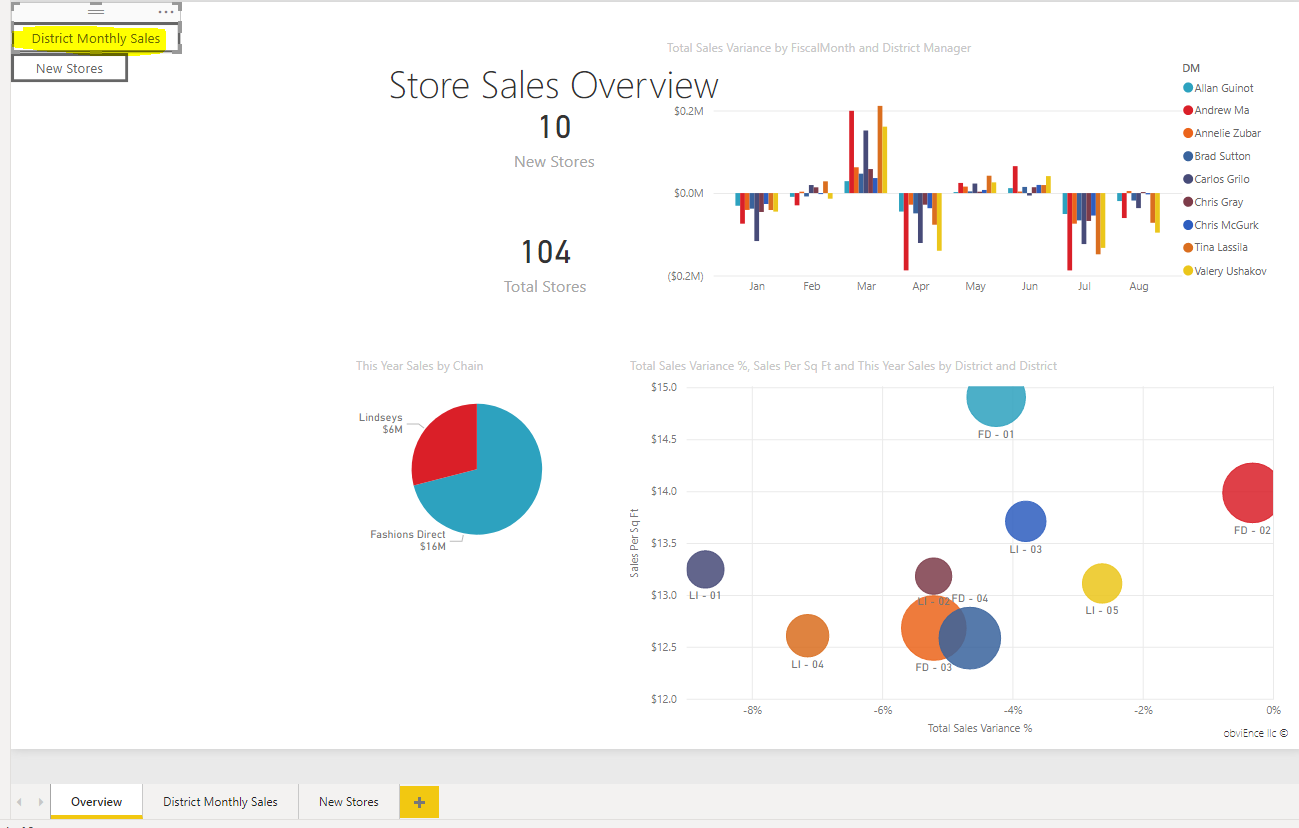
Task: Select the LI - 03 blue bubble
Action: click(1025, 521)
